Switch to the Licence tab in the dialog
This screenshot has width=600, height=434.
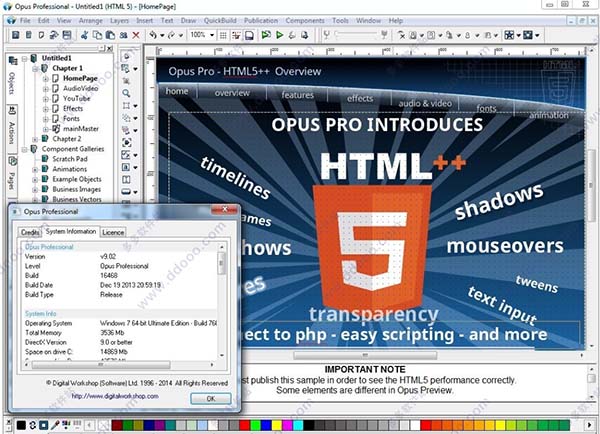(113, 232)
